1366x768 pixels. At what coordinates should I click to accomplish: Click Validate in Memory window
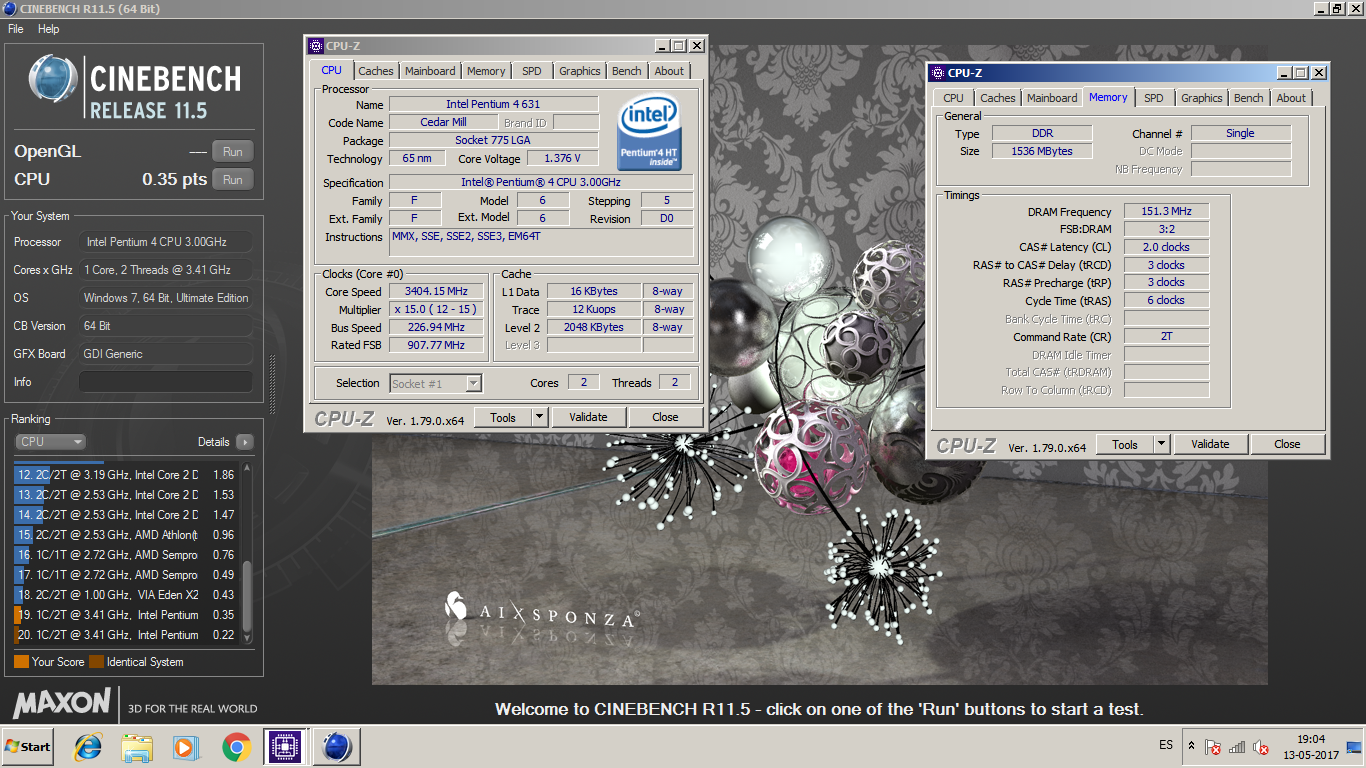tap(1210, 444)
